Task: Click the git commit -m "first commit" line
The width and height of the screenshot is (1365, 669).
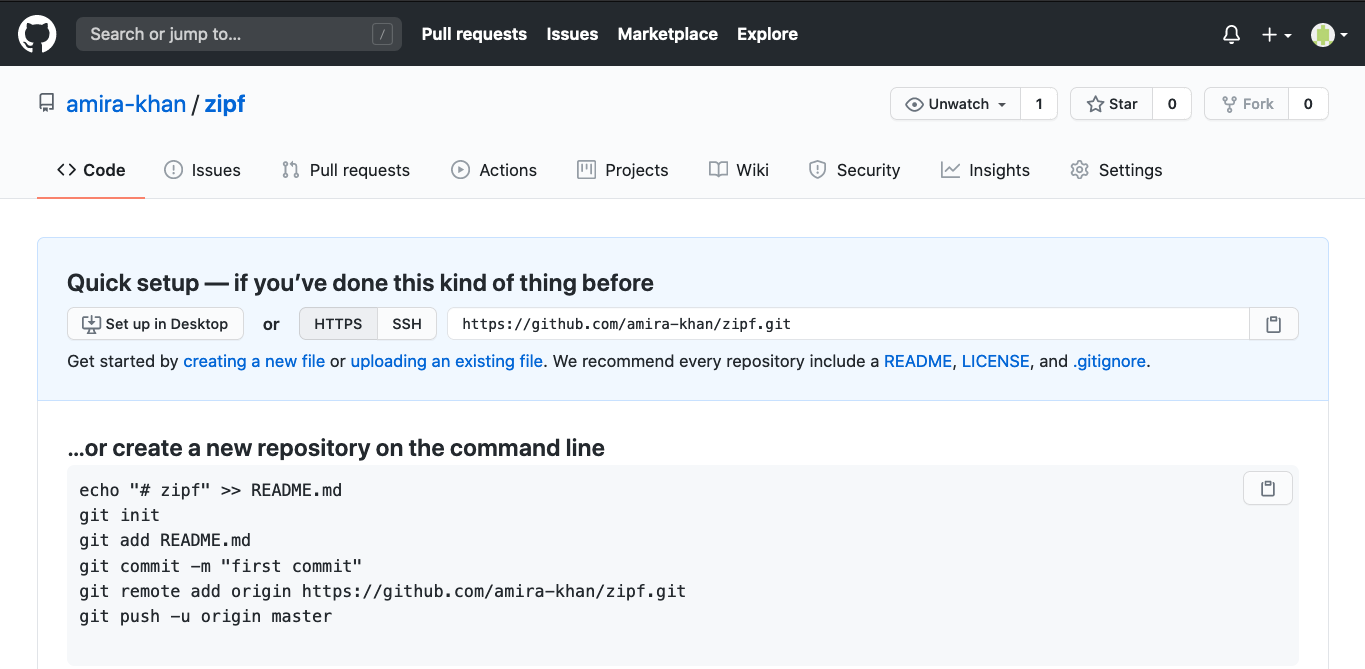Action: pyautogui.click(x=220, y=566)
